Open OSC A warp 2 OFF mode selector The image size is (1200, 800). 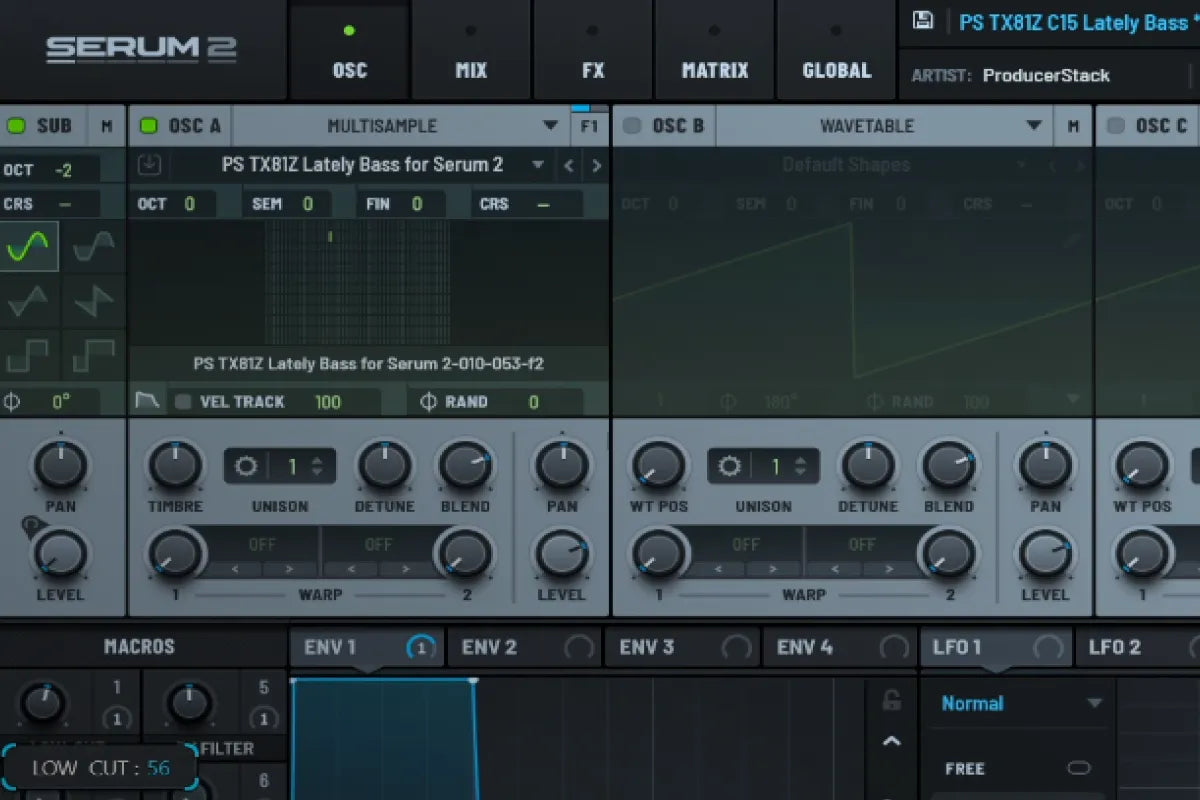click(378, 545)
